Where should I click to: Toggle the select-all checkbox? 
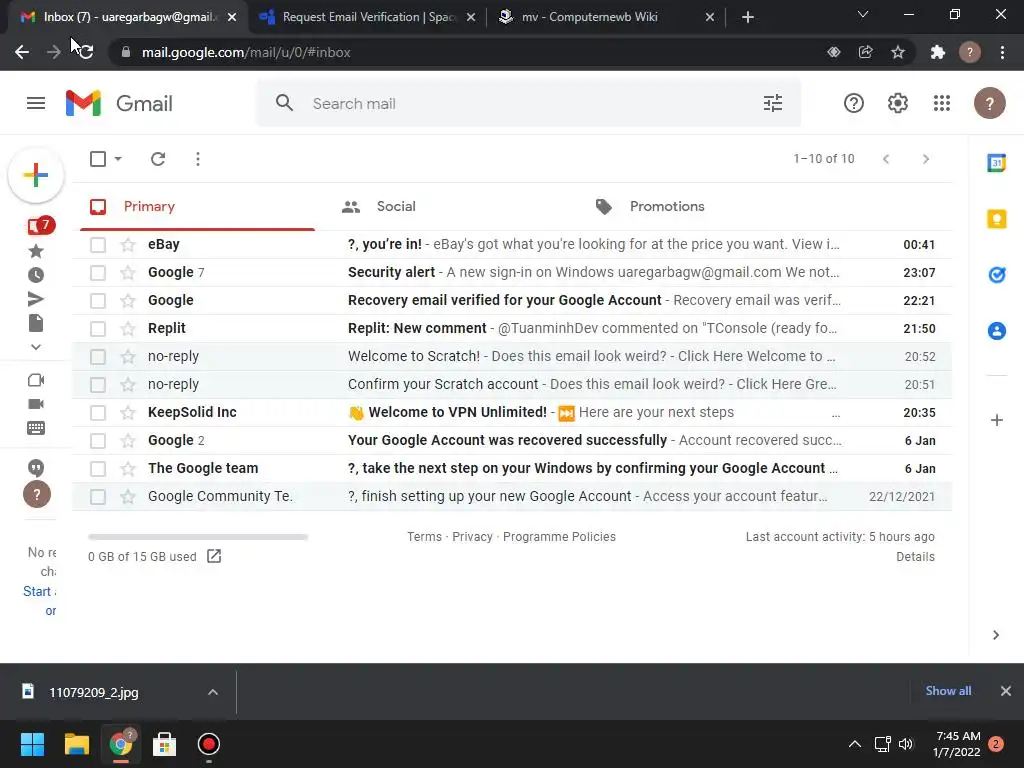(x=98, y=159)
